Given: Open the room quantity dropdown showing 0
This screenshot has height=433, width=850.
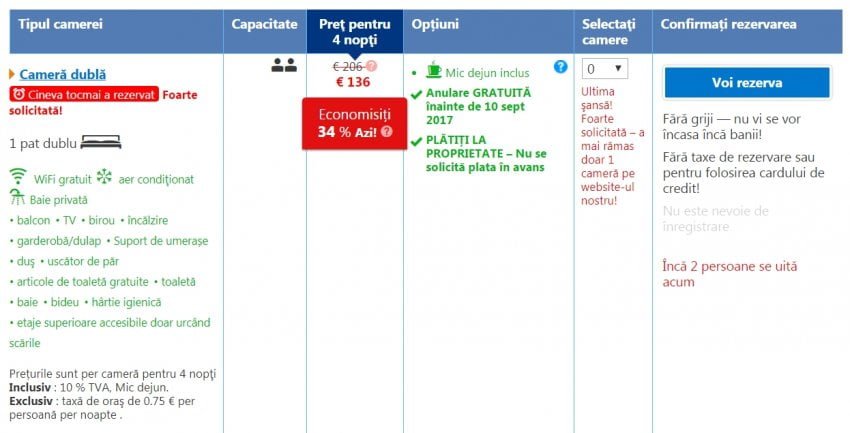Looking at the screenshot, I should pyautogui.click(x=605, y=68).
